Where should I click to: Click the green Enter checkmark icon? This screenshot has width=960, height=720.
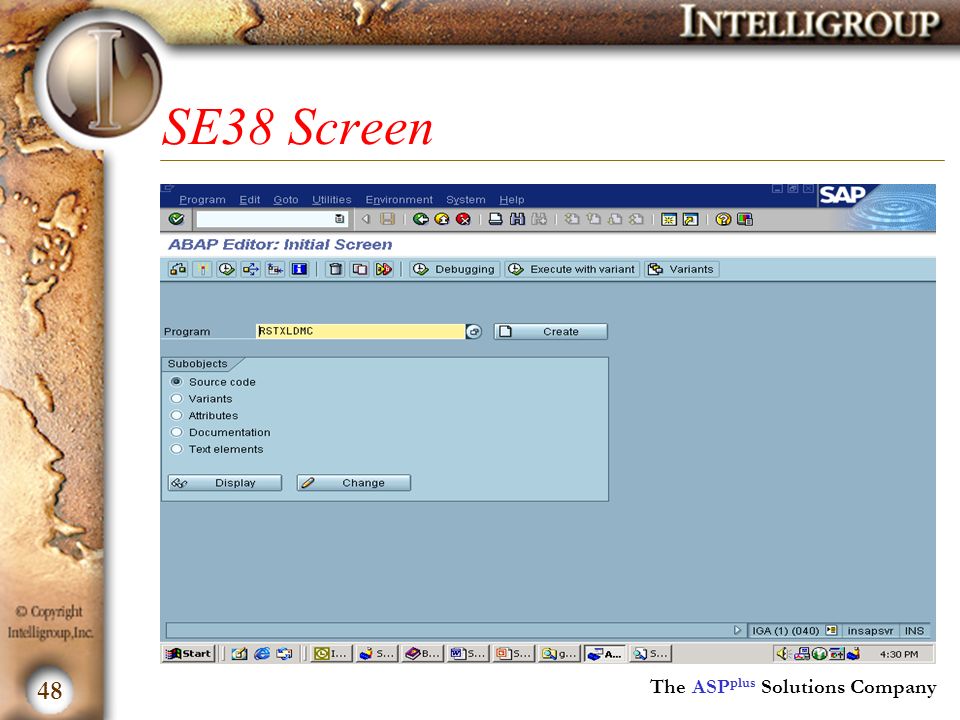pyautogui.click(x=176, y=219)
